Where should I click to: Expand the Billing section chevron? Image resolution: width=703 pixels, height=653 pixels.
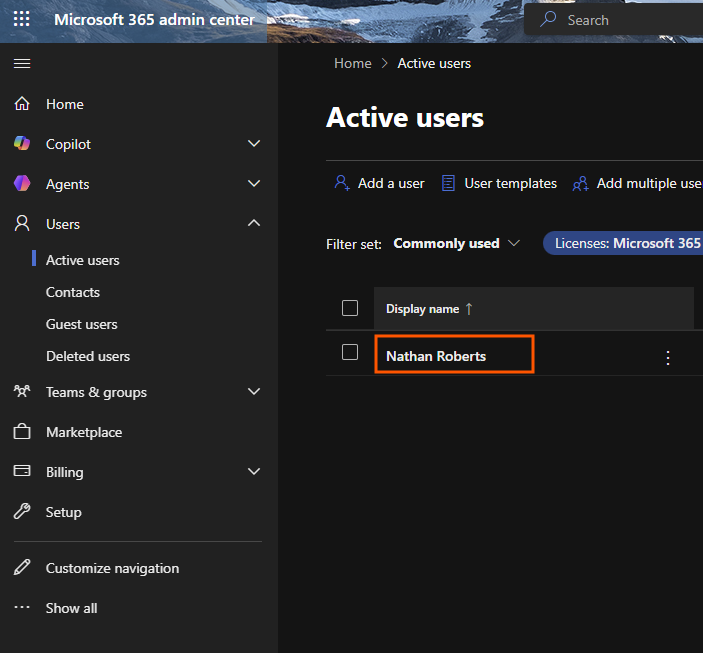tap(254, 471)
